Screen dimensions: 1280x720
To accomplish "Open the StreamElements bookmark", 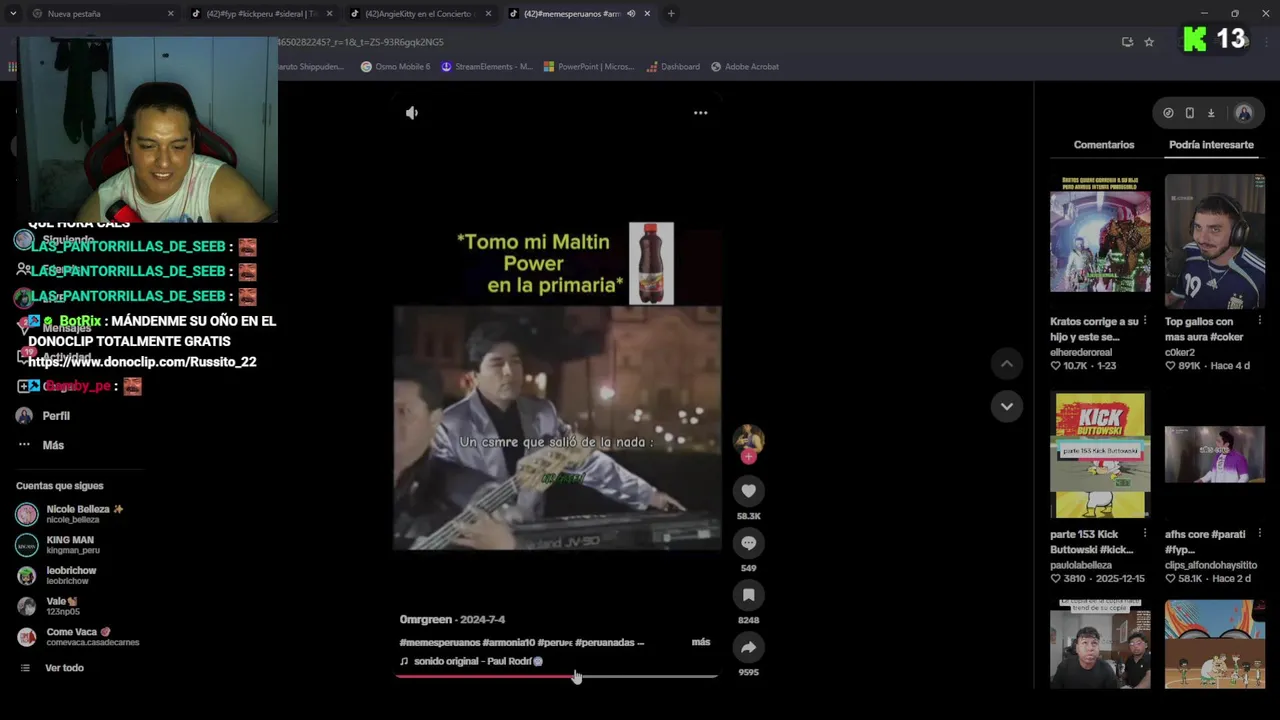I will pyautogui.click(x=487, y=67).
